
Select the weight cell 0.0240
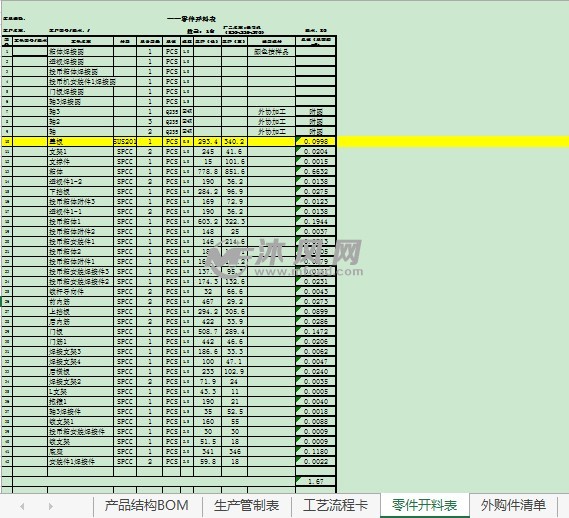316,371
